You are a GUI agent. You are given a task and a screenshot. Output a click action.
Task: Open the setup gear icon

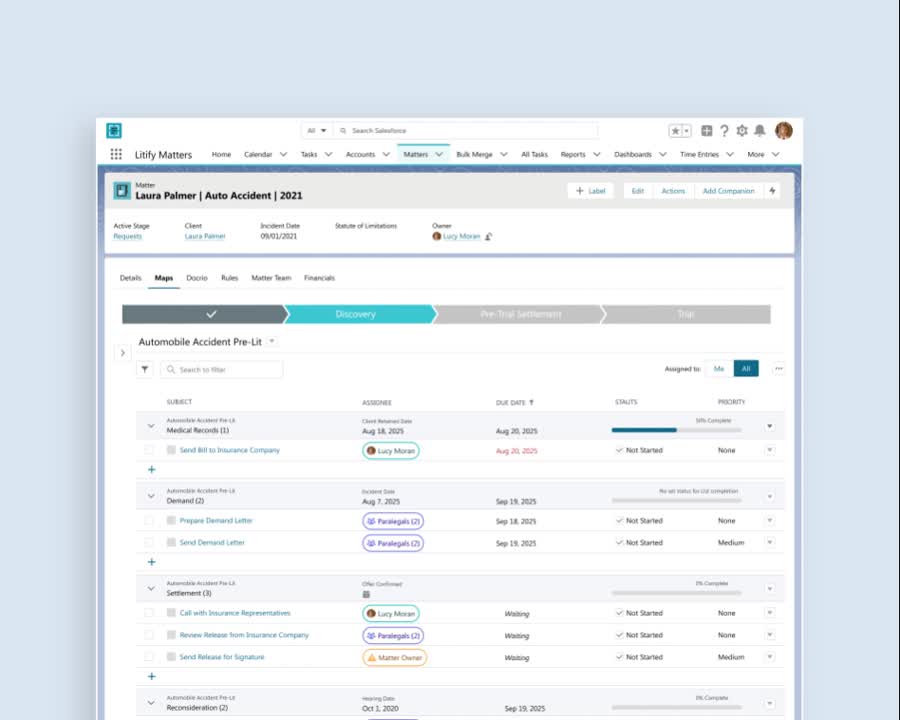pyautogui.click(x=742, y=131)
